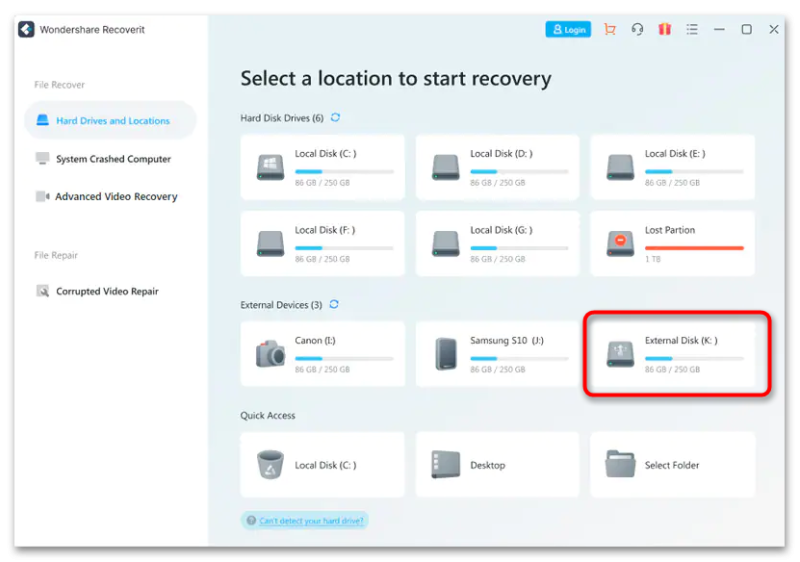Screen dimensions: 800x562
Task: Click the Lost Partion red drive icon
Action: pyautogui.click(x=620, y=244)
